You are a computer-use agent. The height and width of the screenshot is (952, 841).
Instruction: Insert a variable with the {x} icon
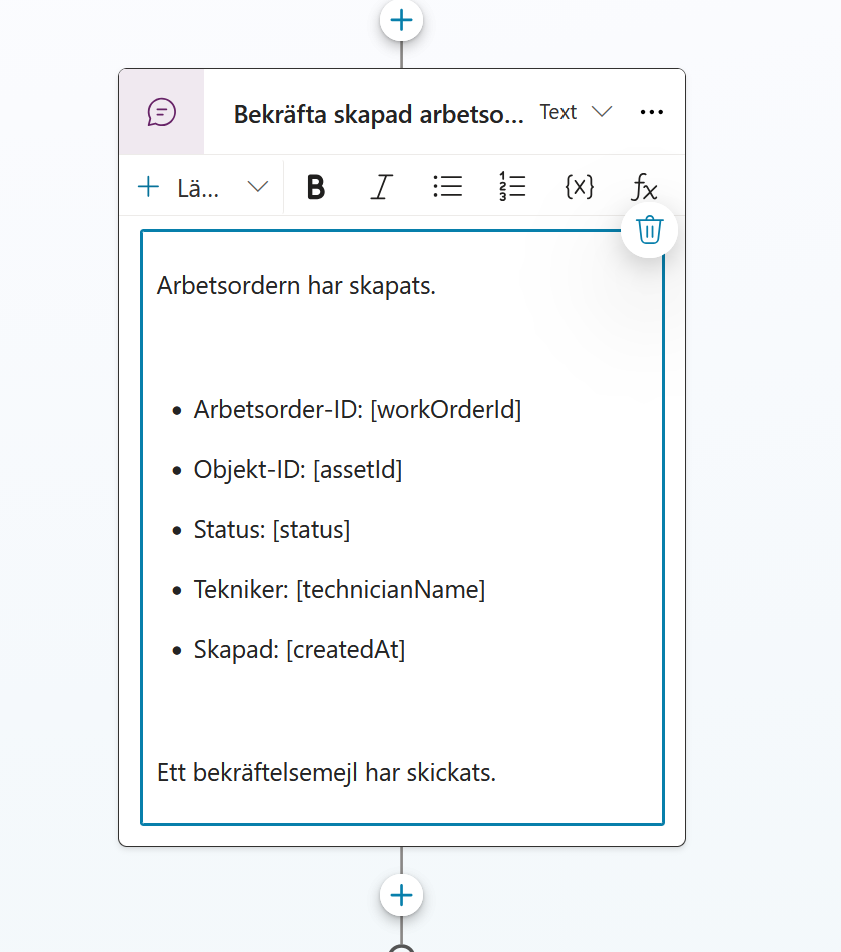[x=579, y=186]
